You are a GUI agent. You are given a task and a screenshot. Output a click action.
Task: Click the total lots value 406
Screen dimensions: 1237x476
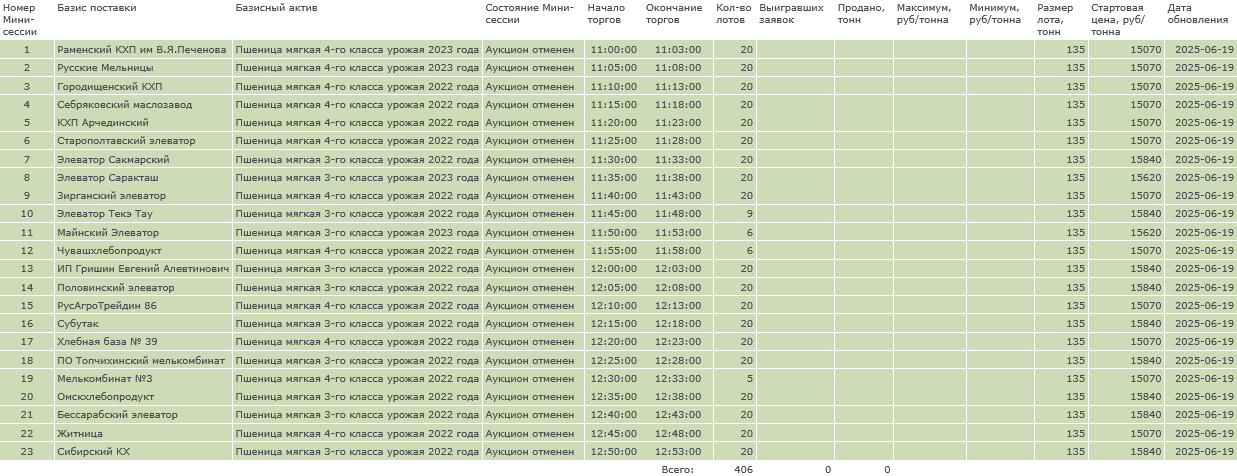(x=743, y=469)
